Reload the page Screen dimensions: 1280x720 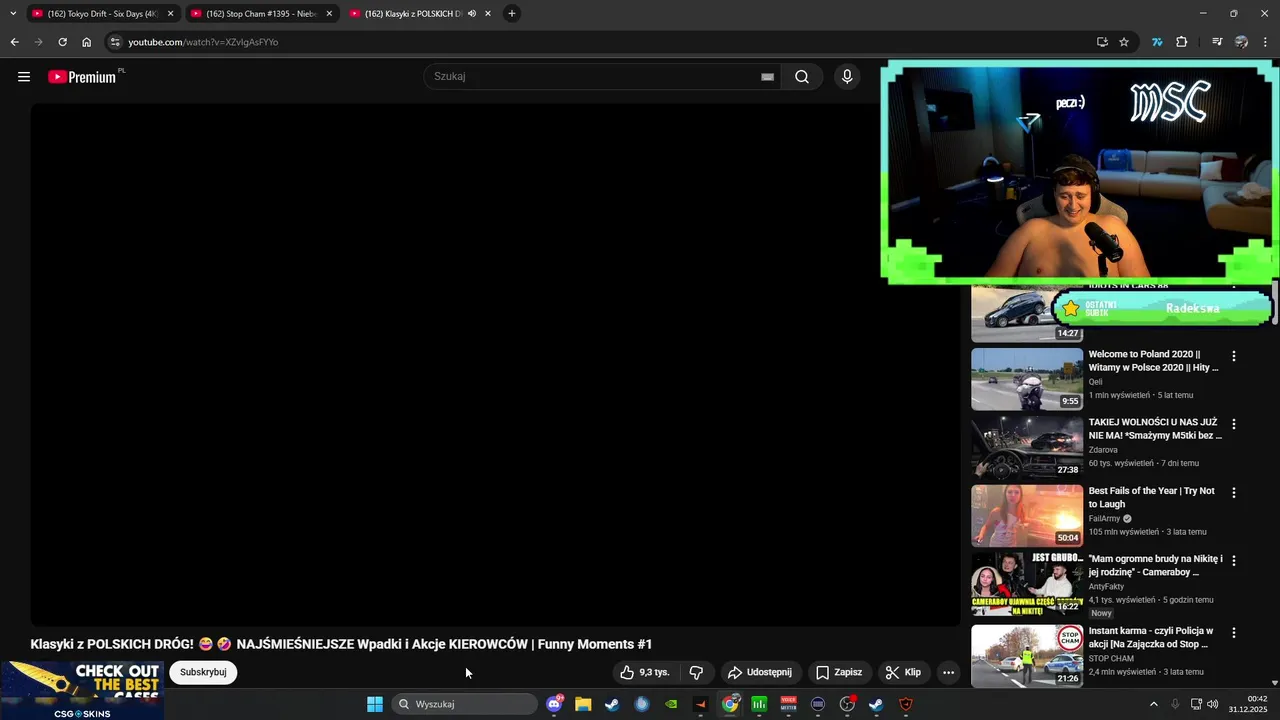[62, 42]
